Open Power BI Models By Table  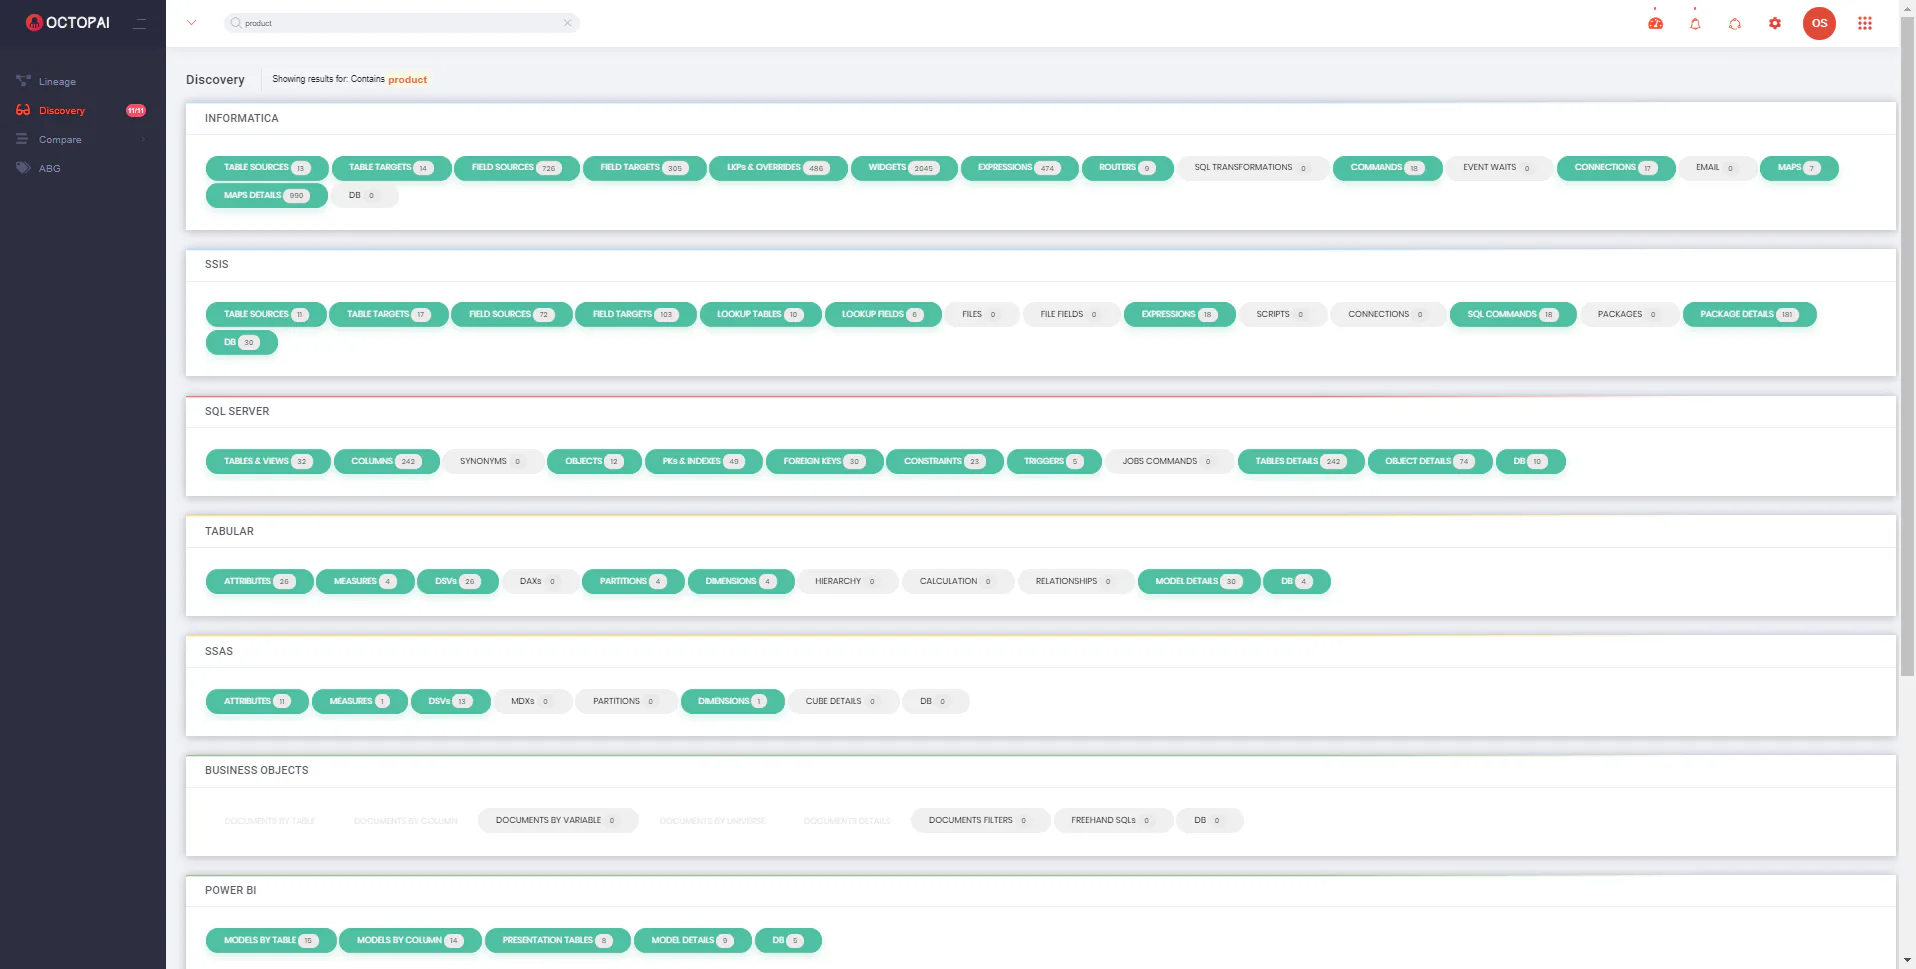pos(271,941)
